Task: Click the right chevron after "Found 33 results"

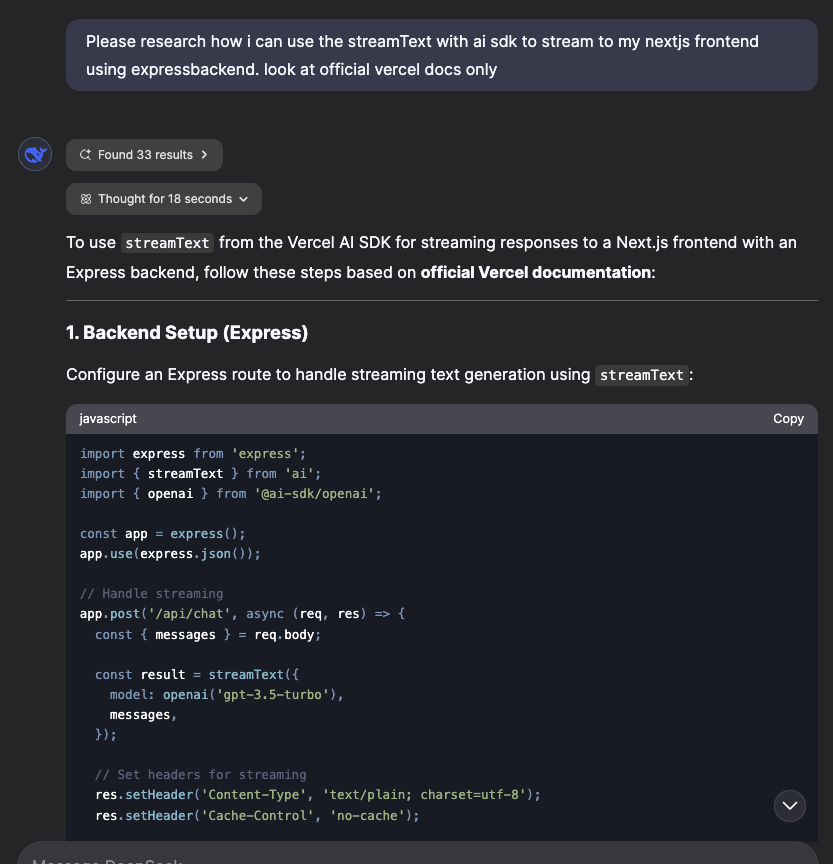Action: [x=203, y=154]
